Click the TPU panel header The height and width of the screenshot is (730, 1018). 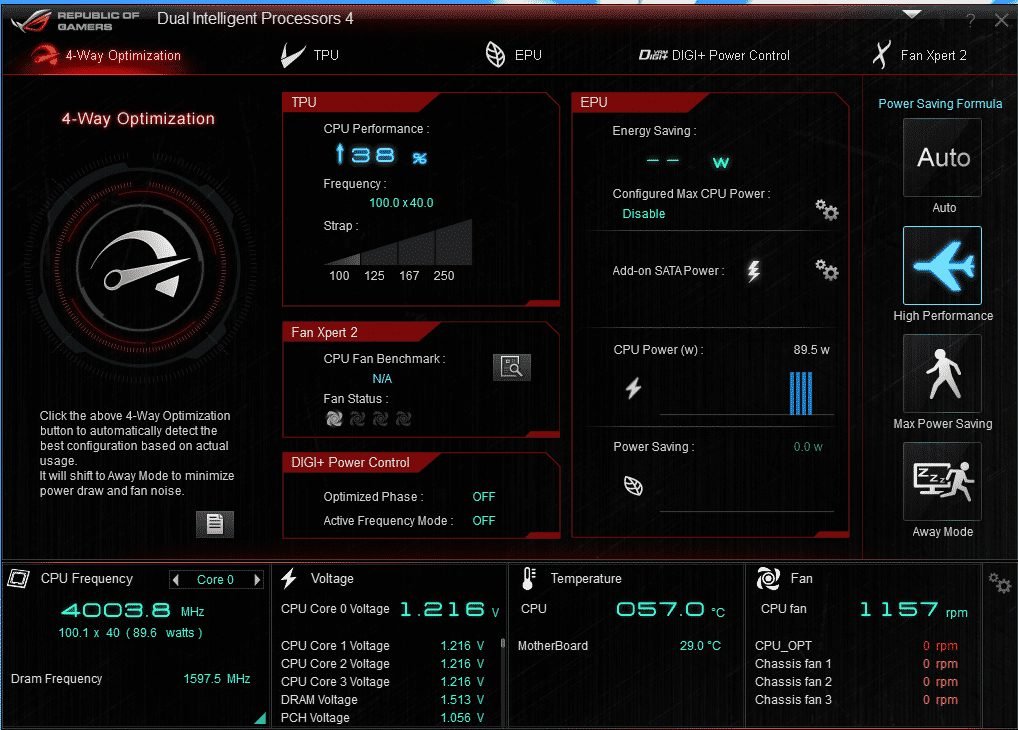[361, 102]
